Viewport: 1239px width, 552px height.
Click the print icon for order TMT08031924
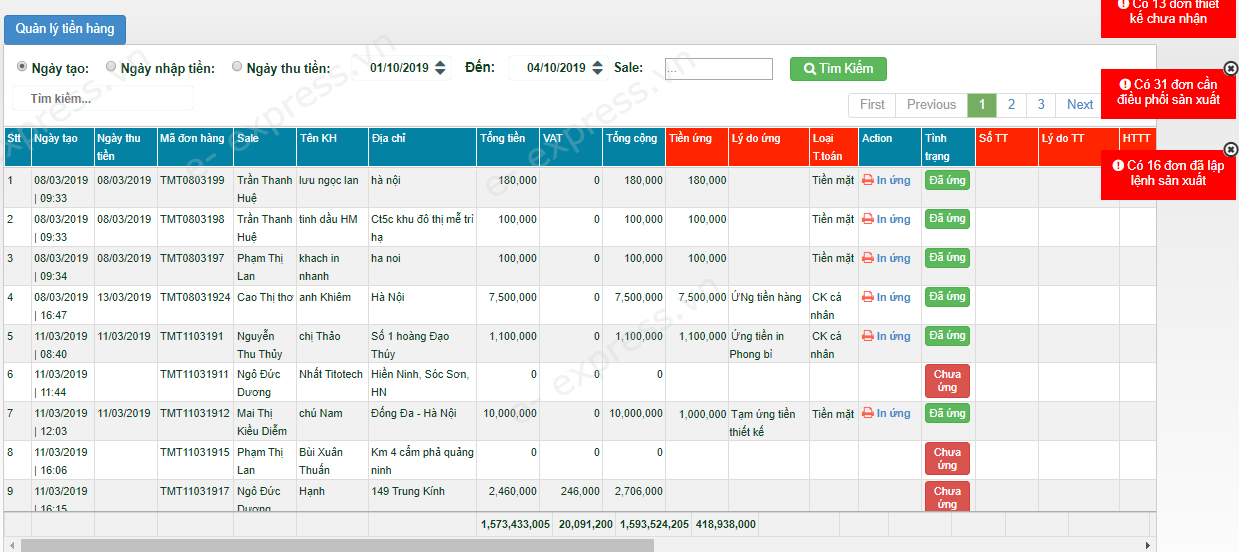(x=867, y=297)
